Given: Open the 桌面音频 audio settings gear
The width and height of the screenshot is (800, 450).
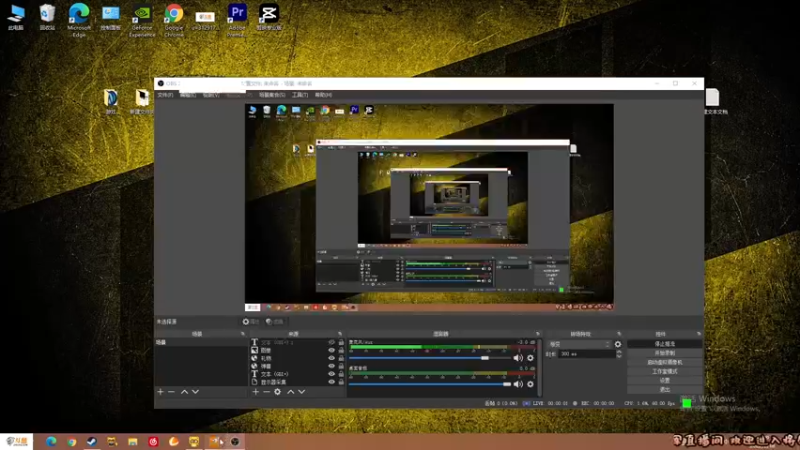Looking at the screenshot, I should [x=531, y=384].
